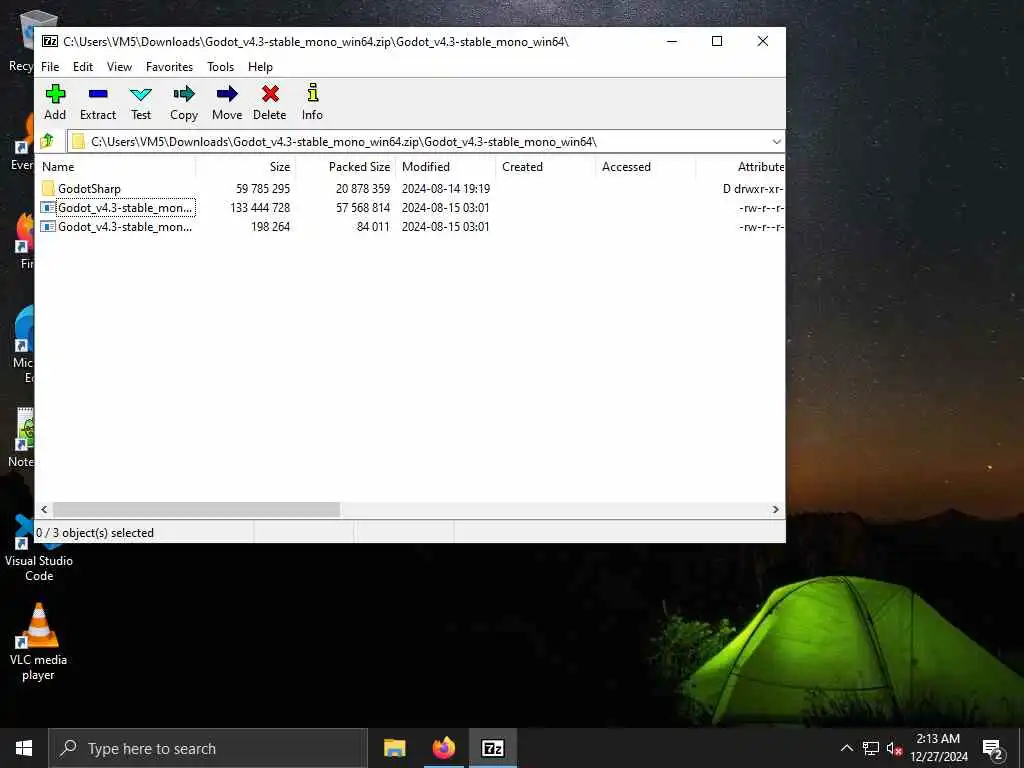Open File Explorer from taskbar

click(x=394, y=748)
